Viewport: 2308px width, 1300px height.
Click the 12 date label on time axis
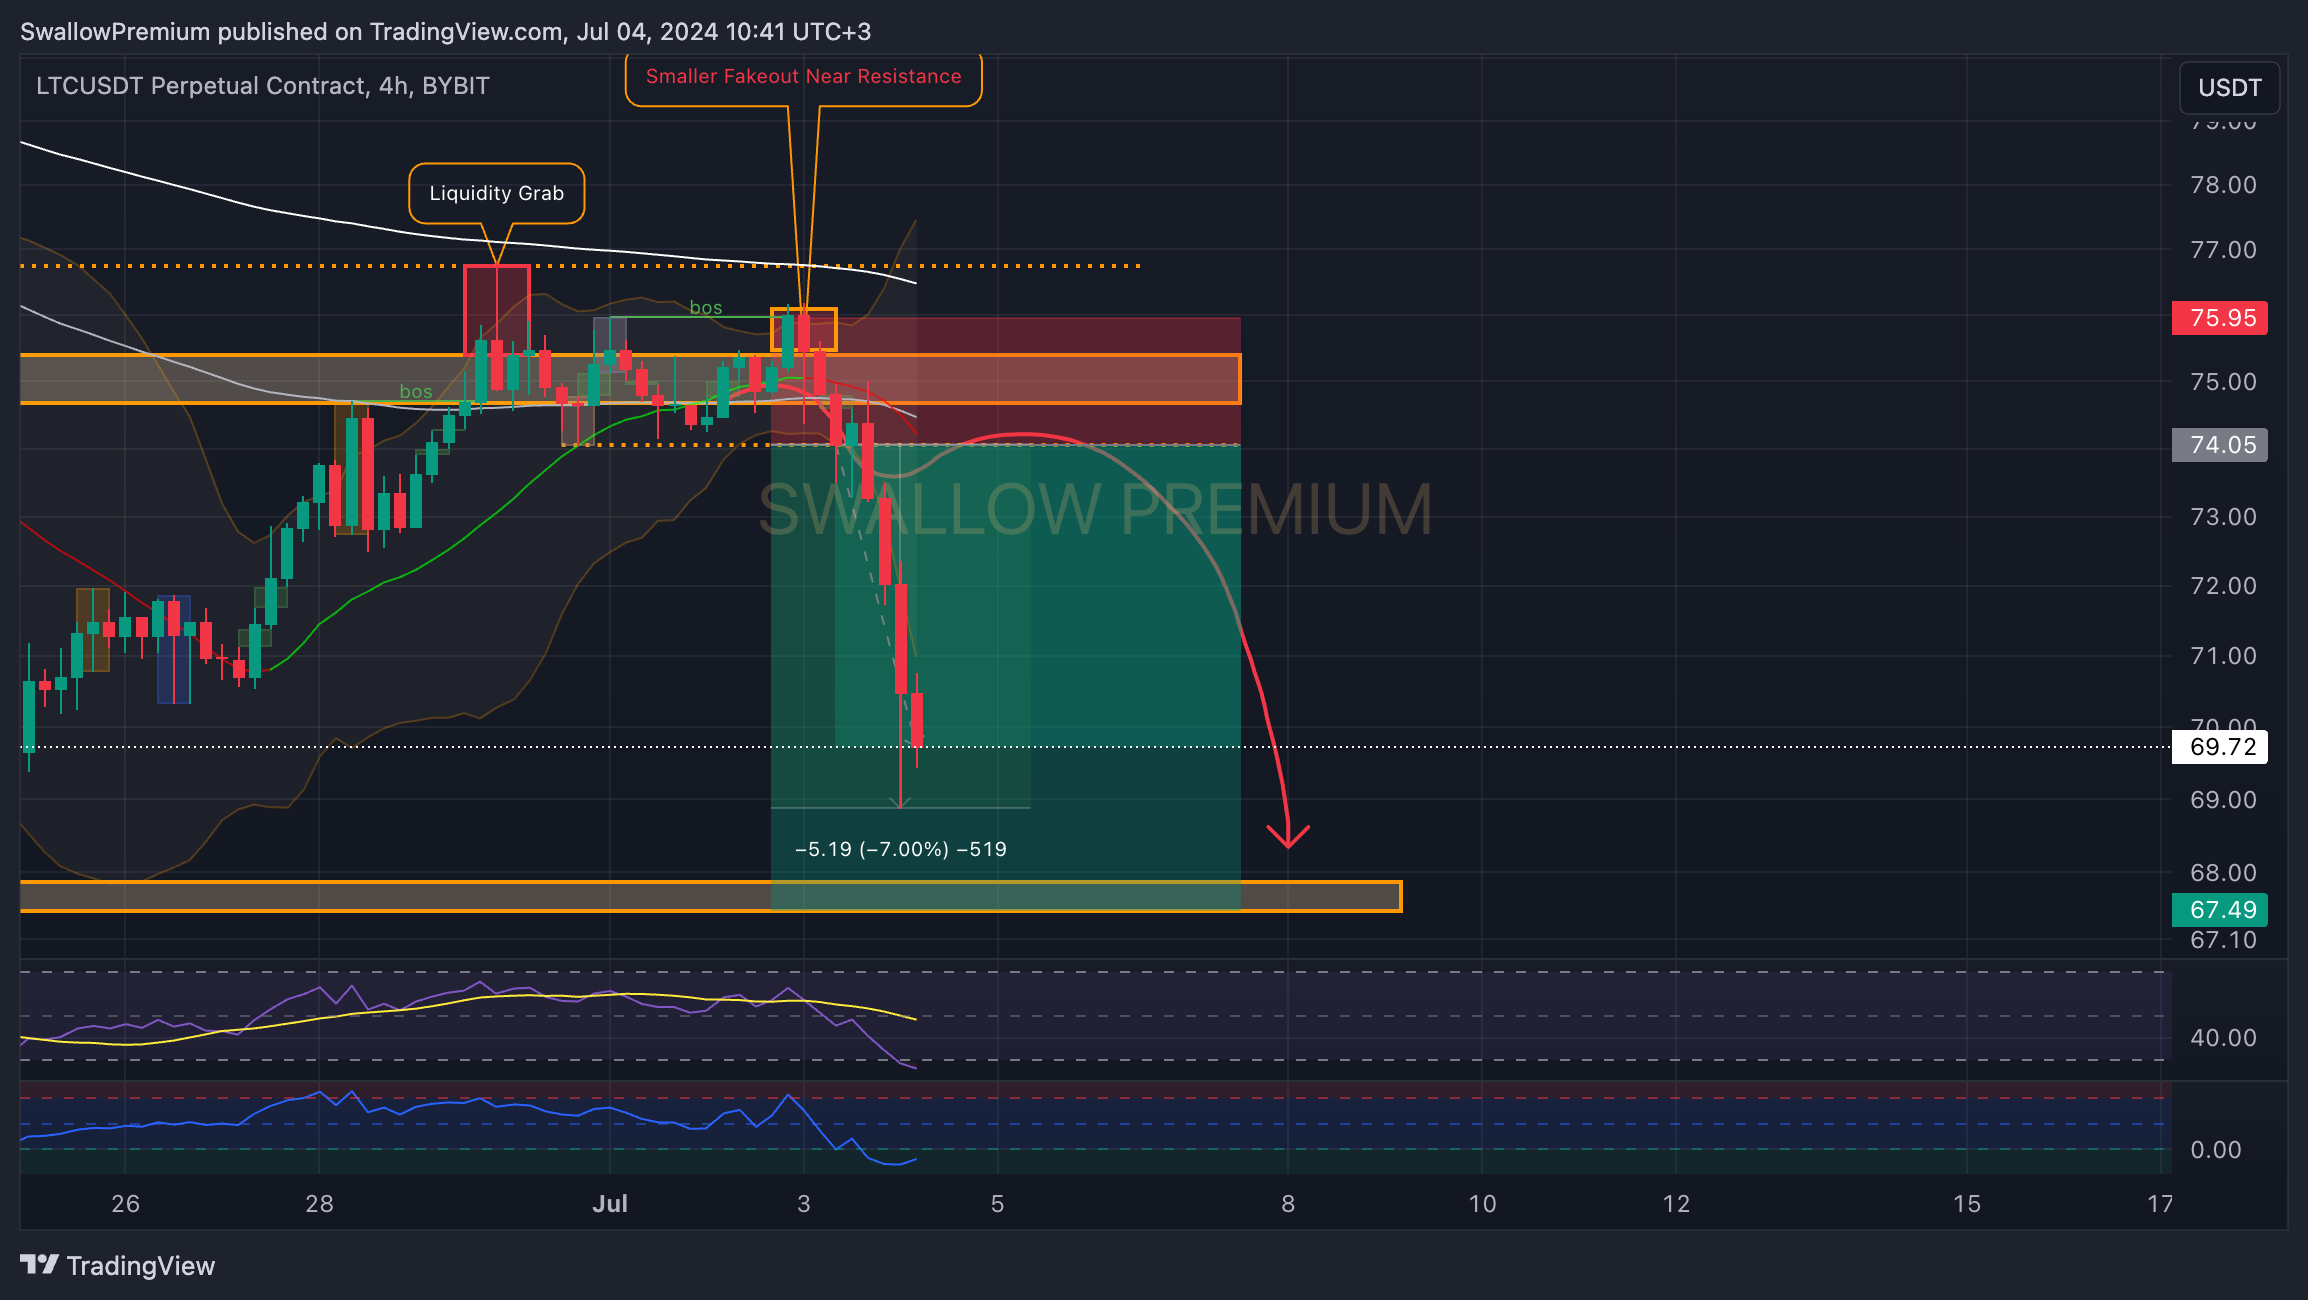[1676, 1204]
